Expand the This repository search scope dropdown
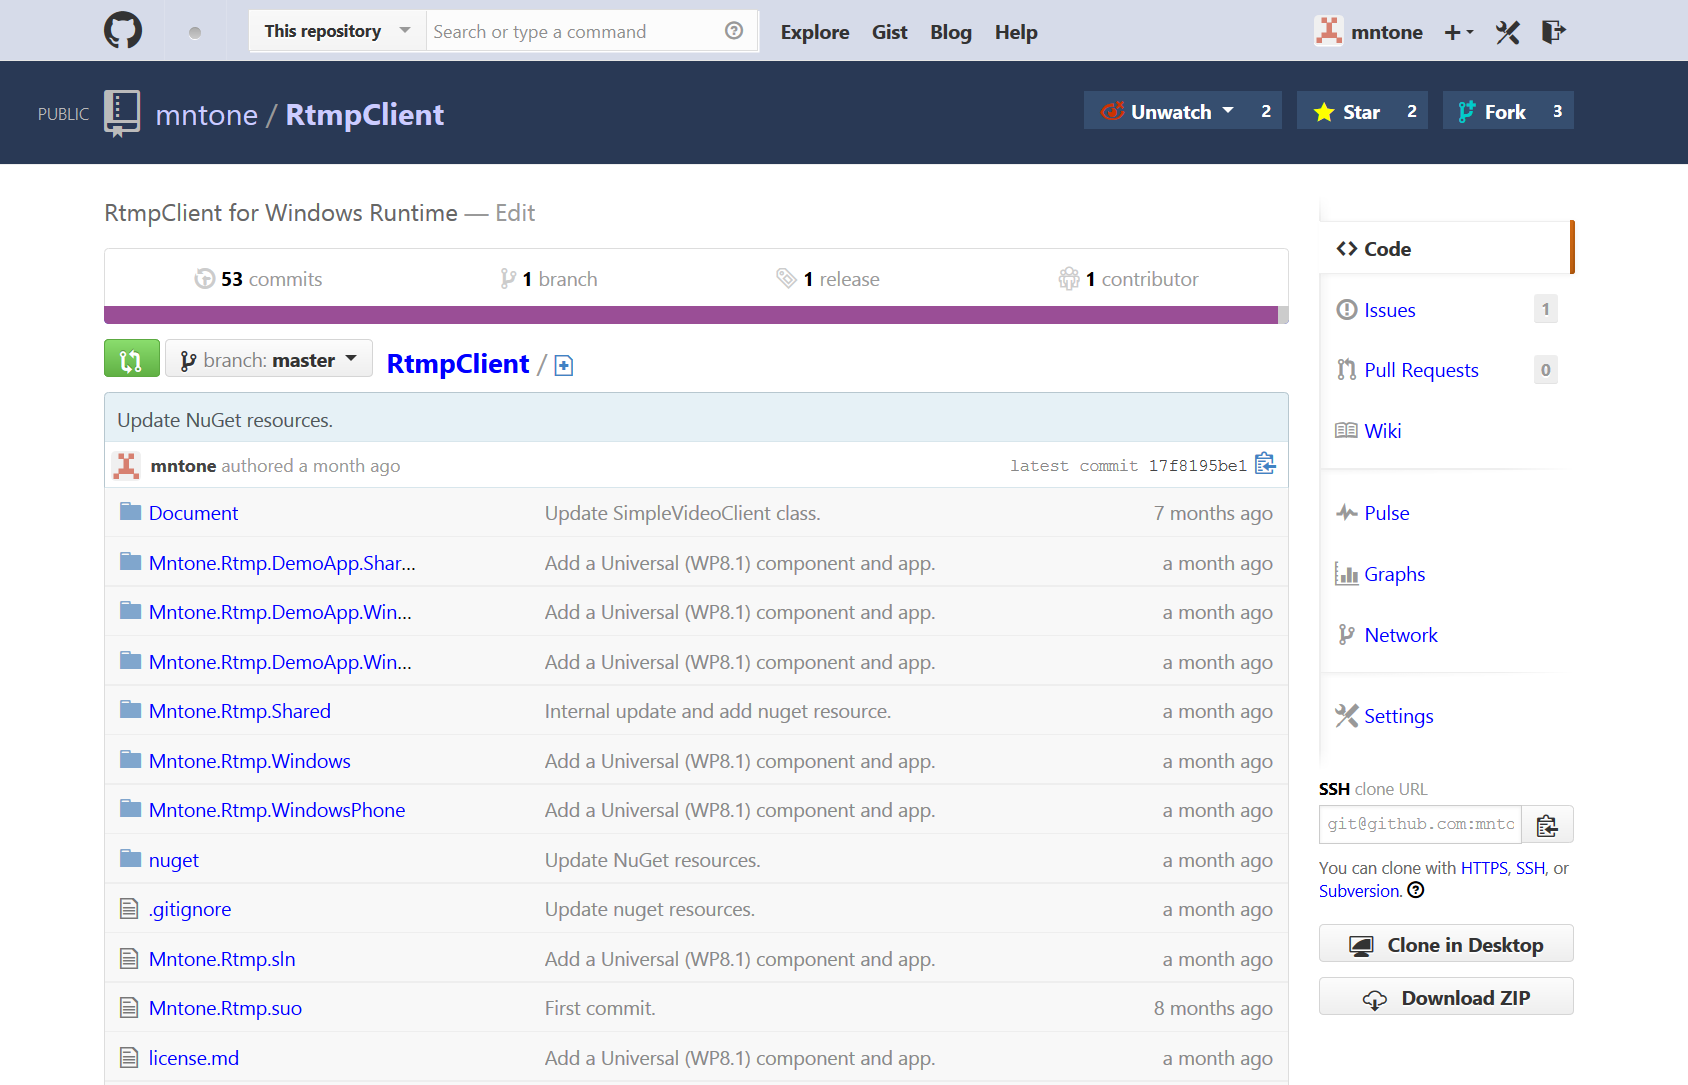The image size is (1688, 1085). (336, 30)
